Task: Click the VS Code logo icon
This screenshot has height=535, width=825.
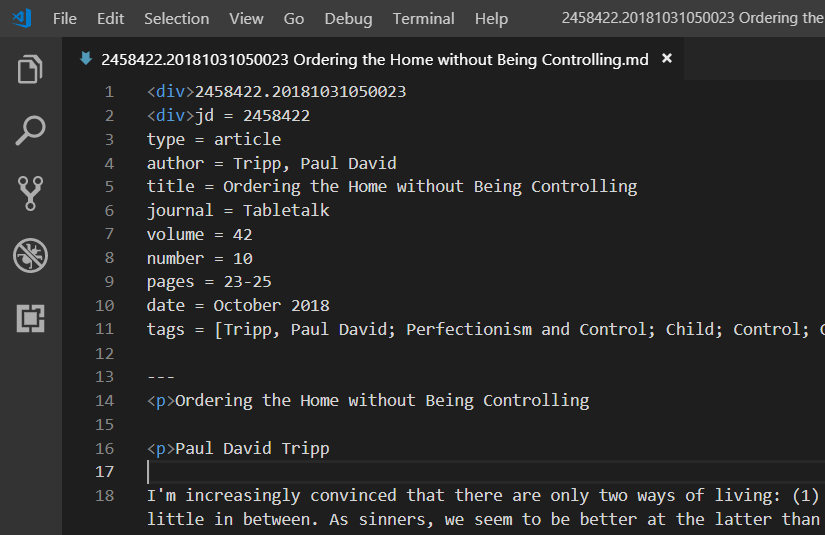Action: point(22,18)
